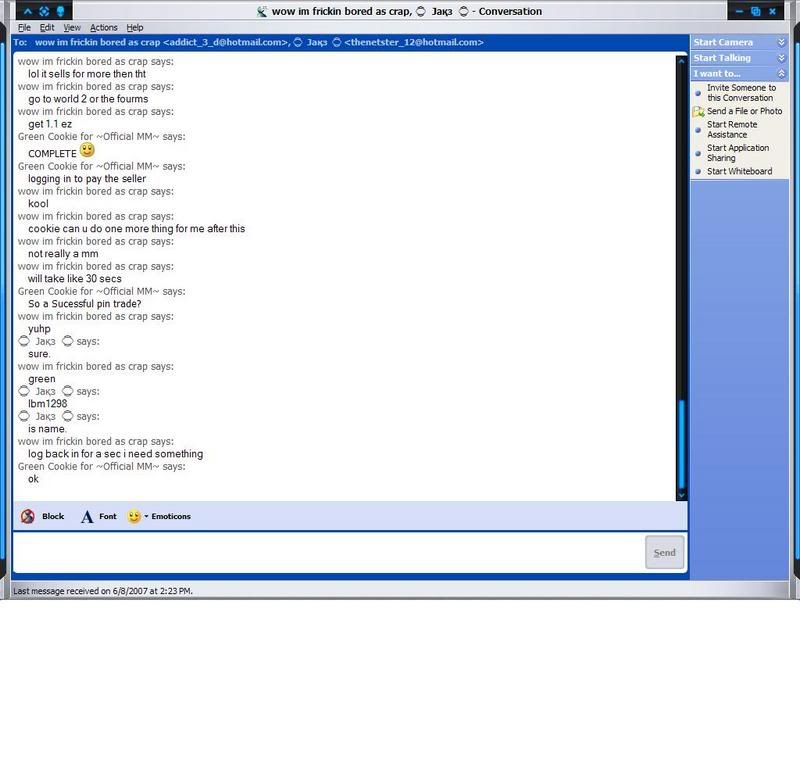The image size is (800, 770).
Task: Click the Emoticons smiley icon
Action: coord(134,516)
